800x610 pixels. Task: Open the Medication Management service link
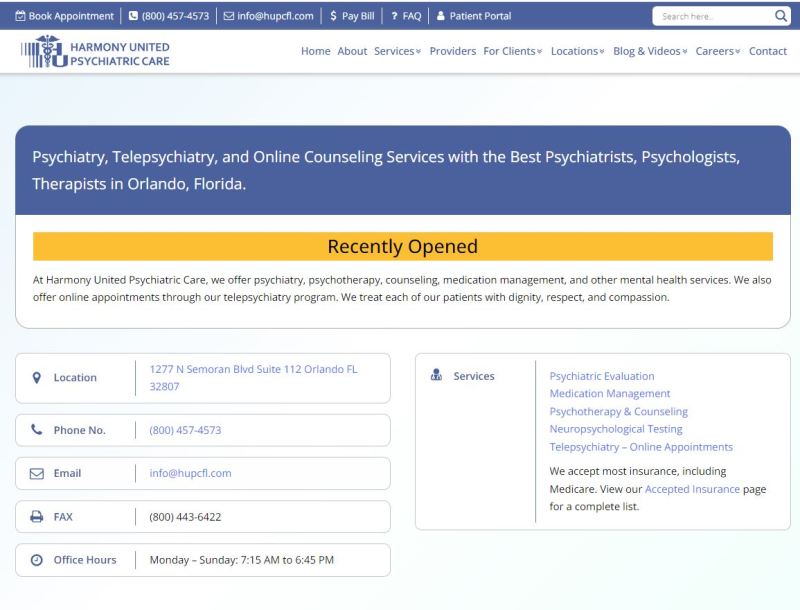coord(610,393)
